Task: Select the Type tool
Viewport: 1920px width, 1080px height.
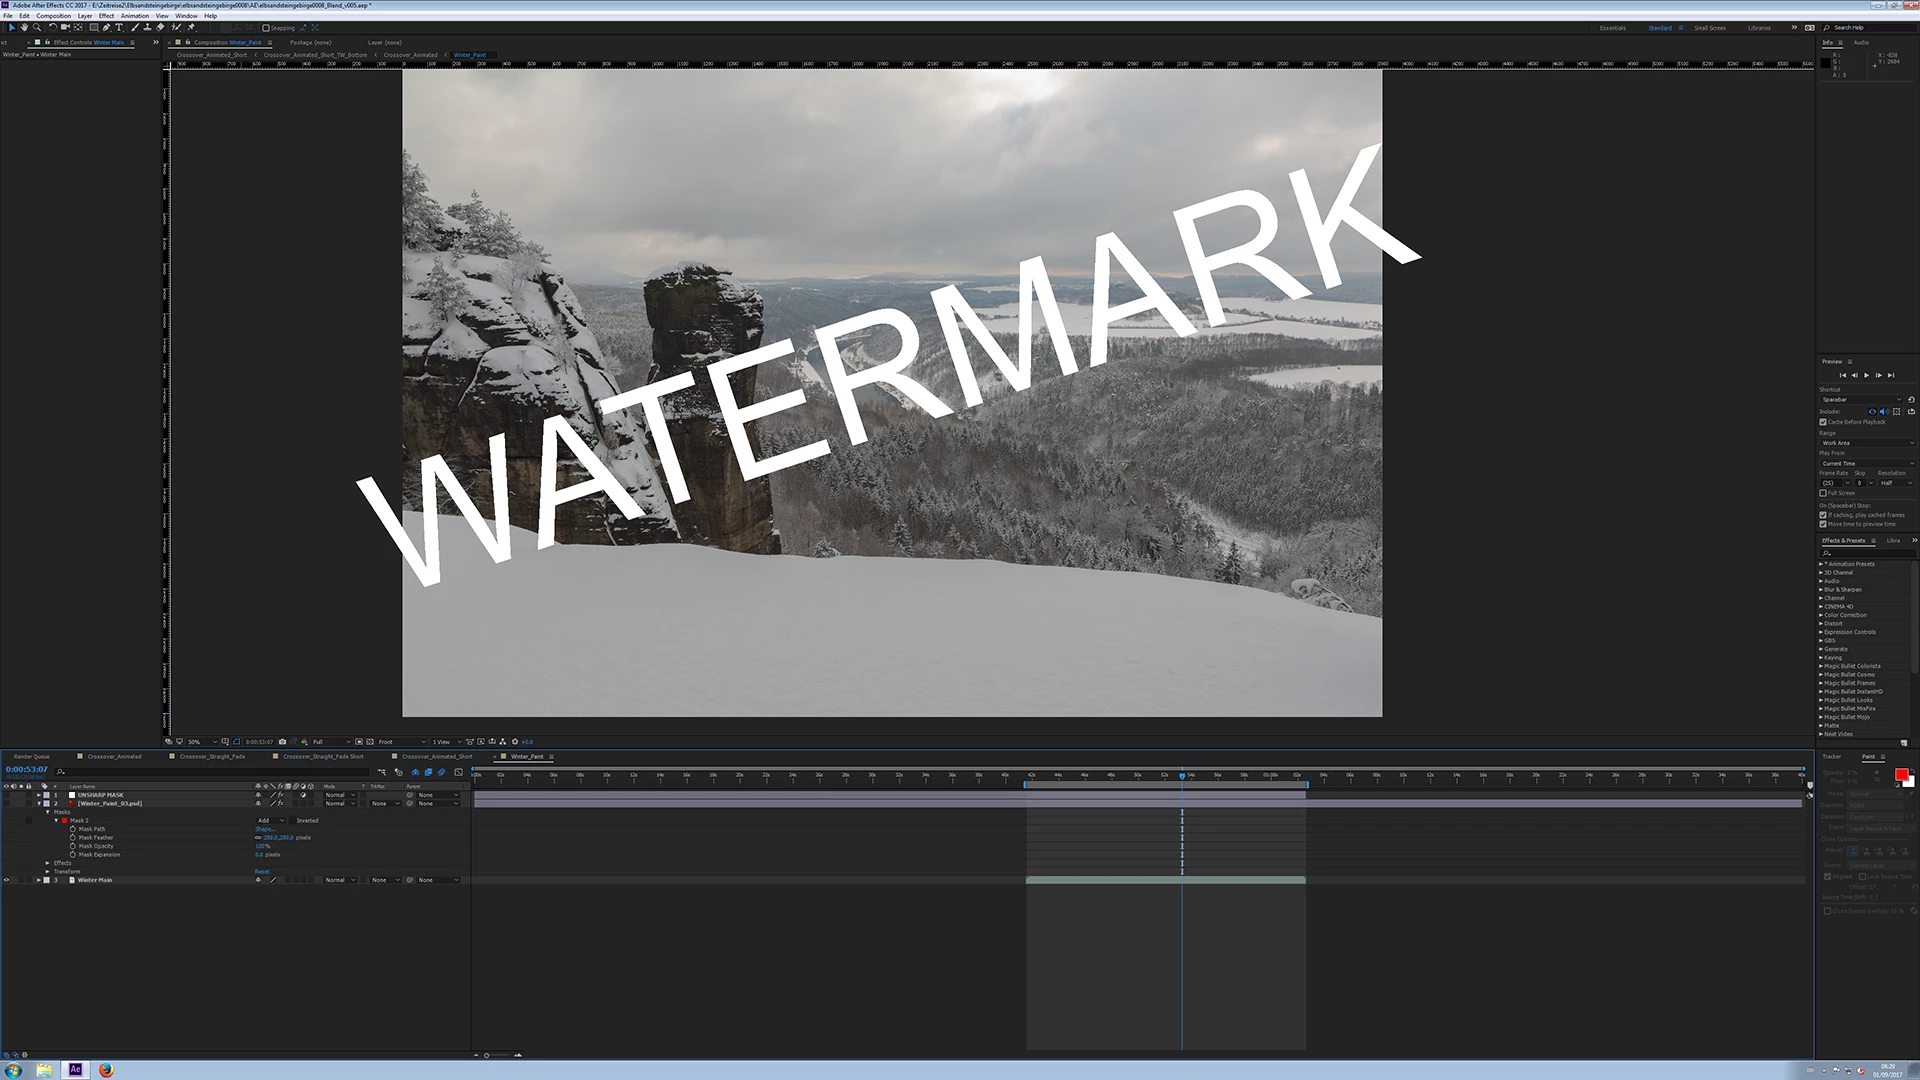Action: pos(119,28)
